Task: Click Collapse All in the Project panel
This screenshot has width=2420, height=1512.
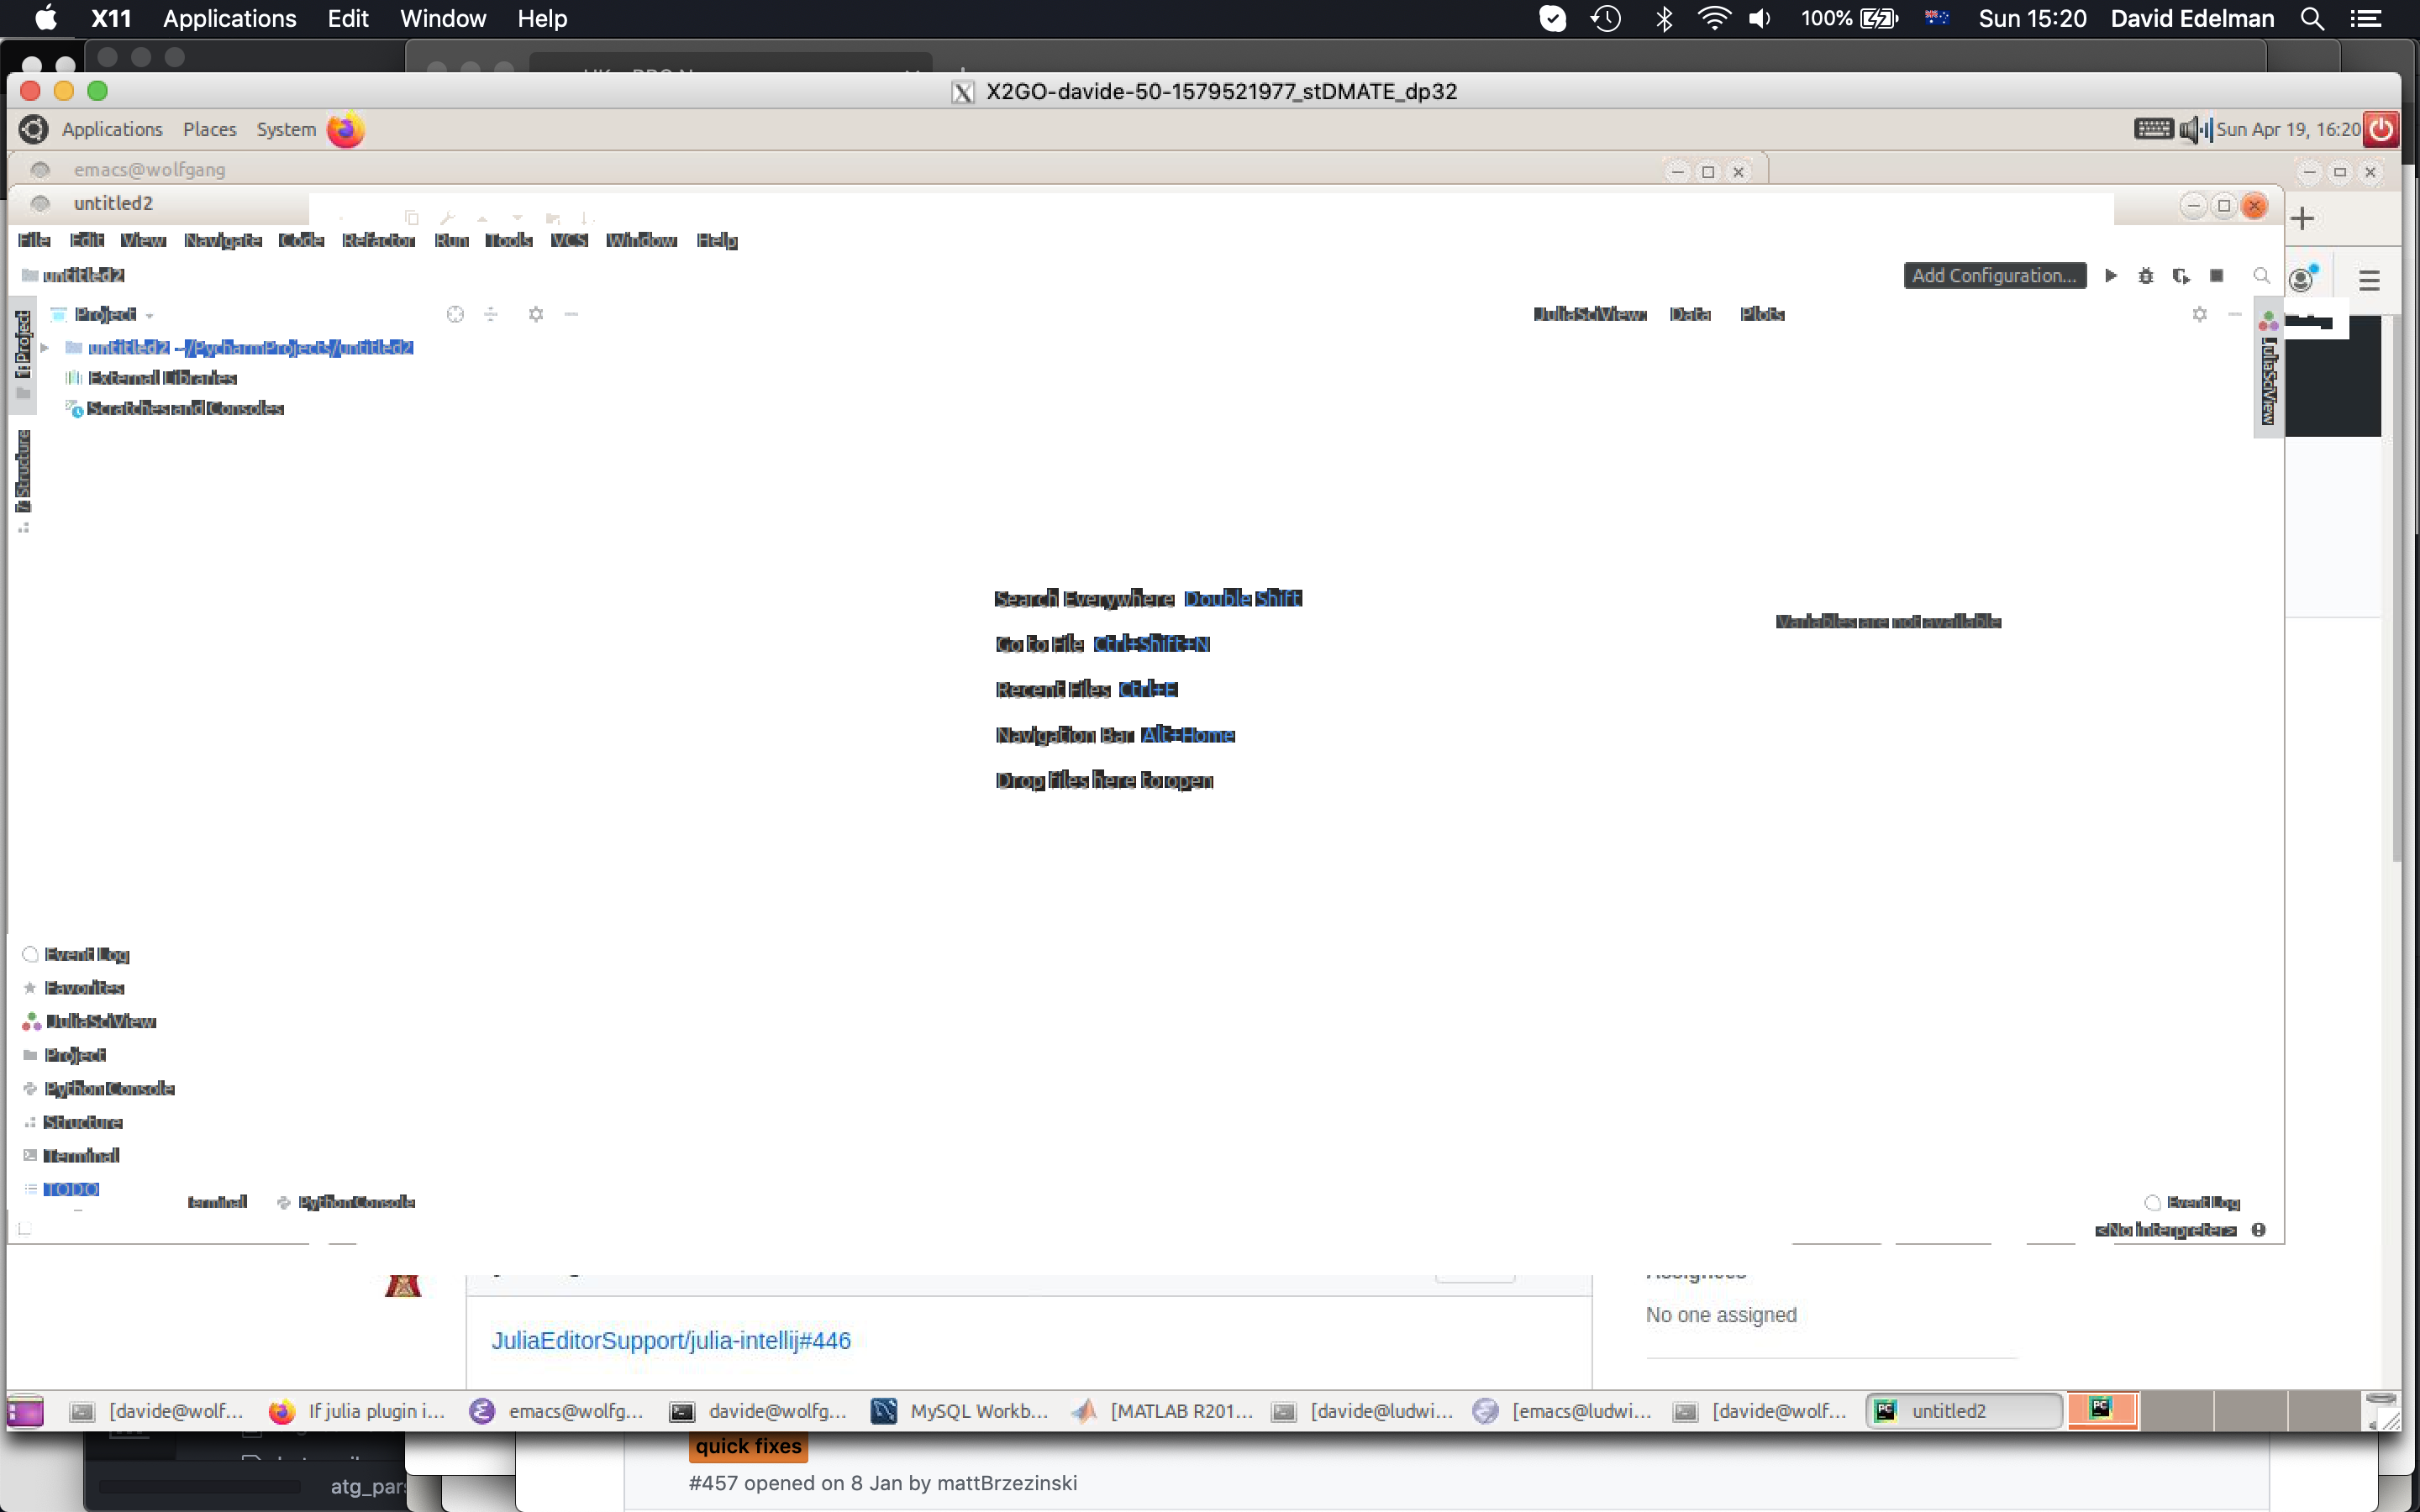Action: 491,314
